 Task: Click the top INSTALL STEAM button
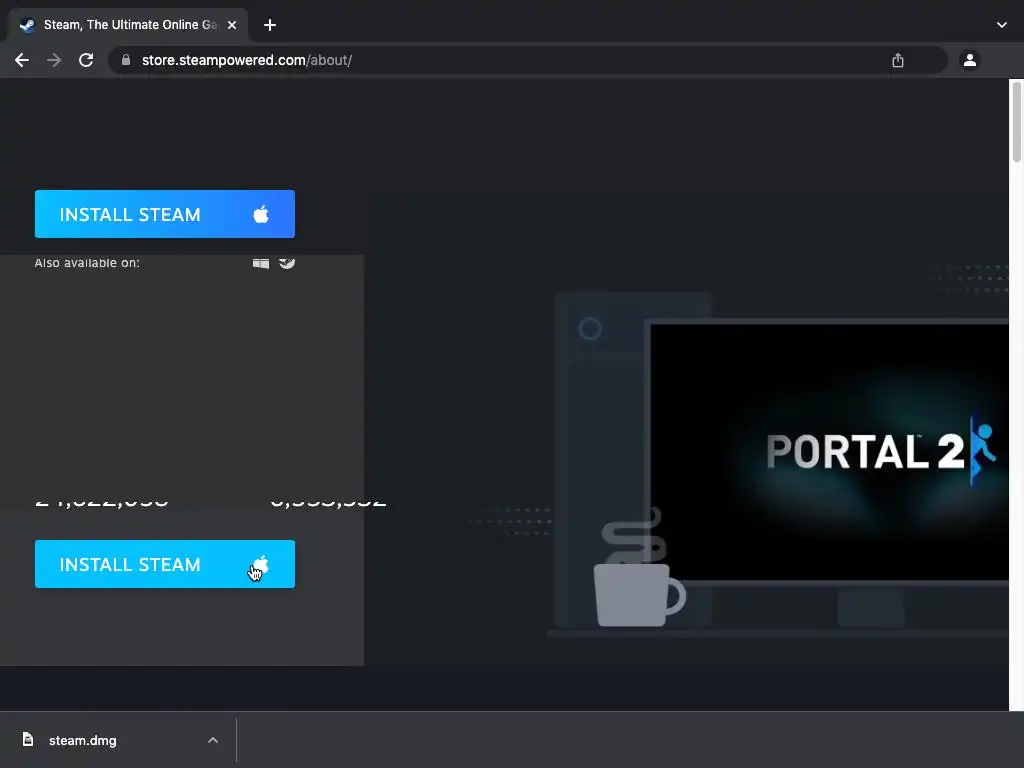(165, 214)
